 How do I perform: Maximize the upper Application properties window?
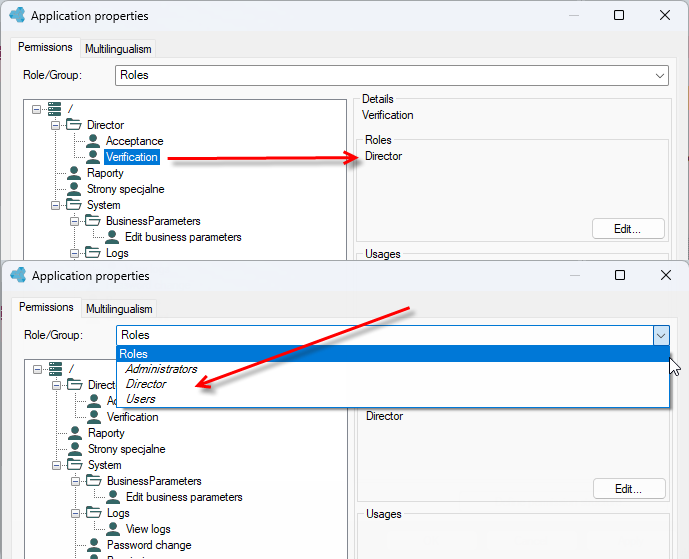coord(619,15)
